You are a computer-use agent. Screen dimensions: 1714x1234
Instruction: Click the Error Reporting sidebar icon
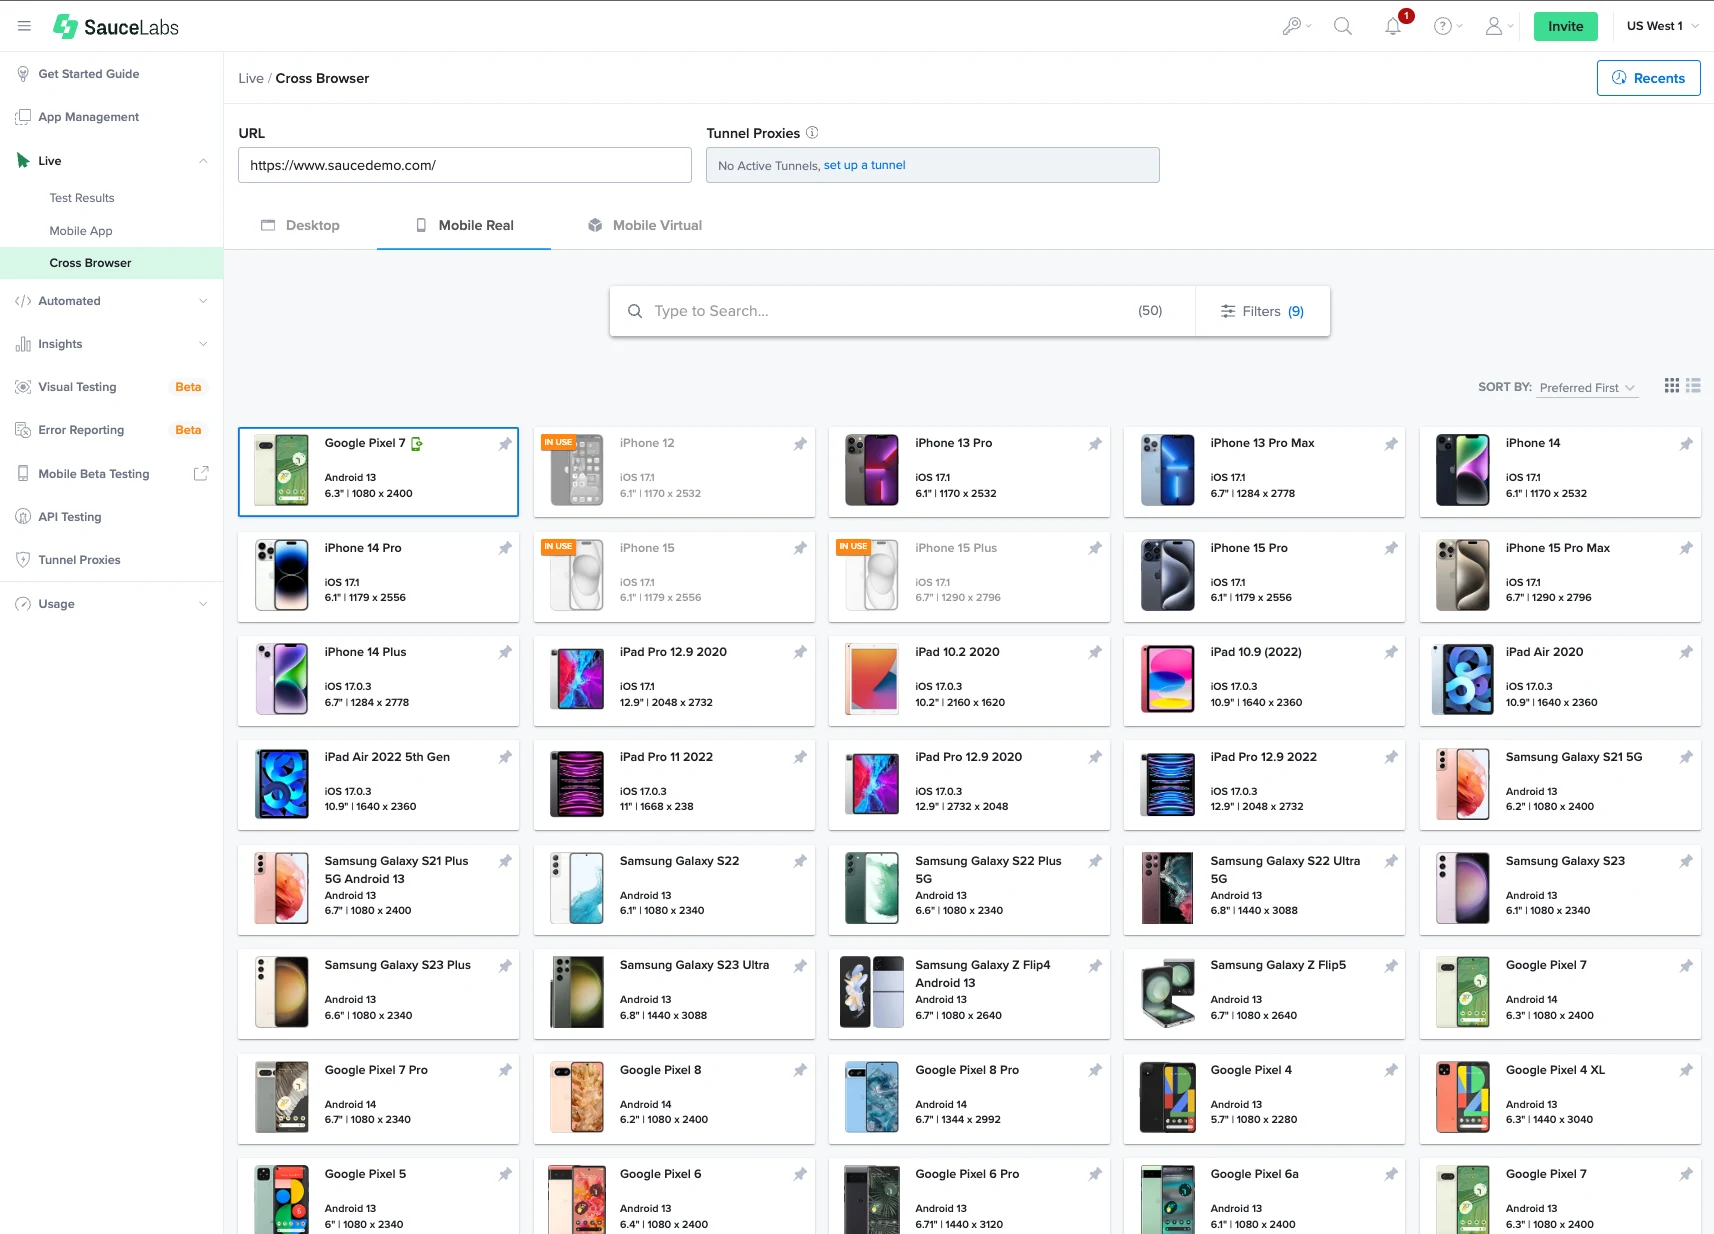click(x=23, y=430)
